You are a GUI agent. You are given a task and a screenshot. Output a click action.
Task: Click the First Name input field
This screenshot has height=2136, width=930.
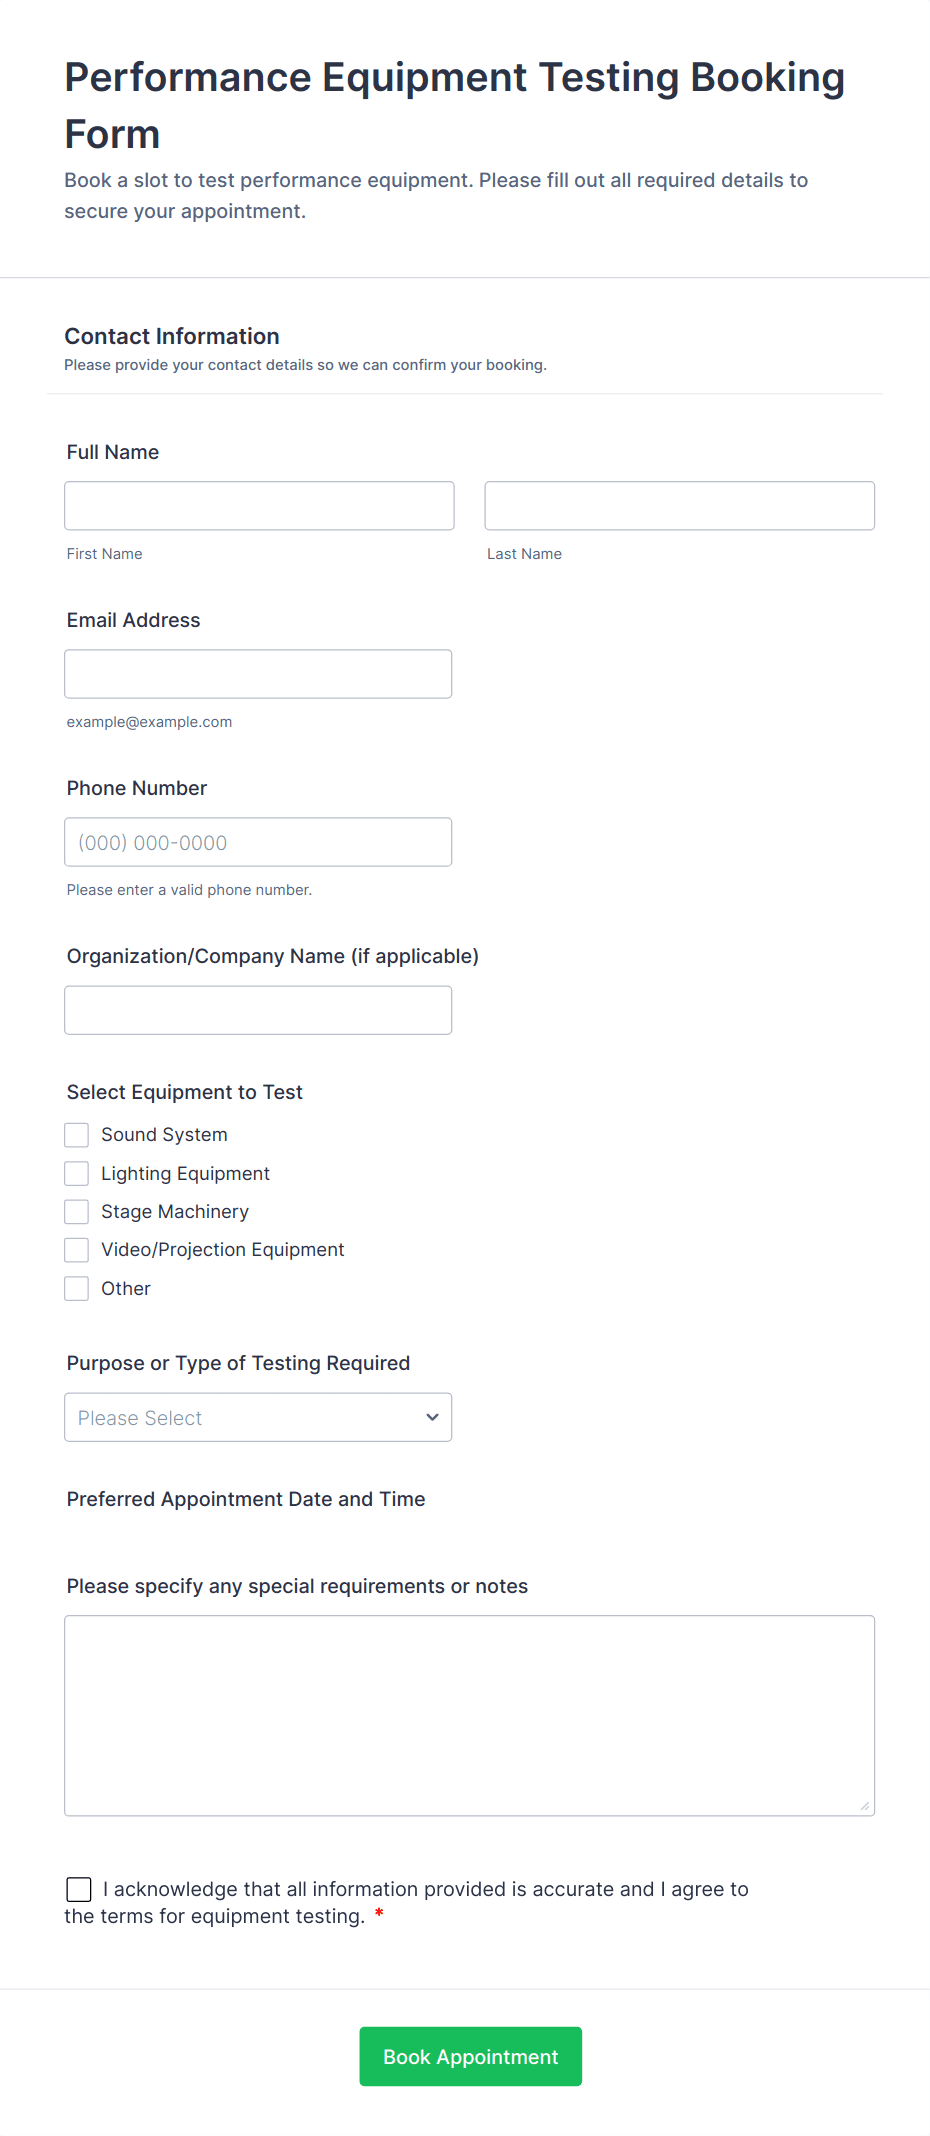click(259, 506)
